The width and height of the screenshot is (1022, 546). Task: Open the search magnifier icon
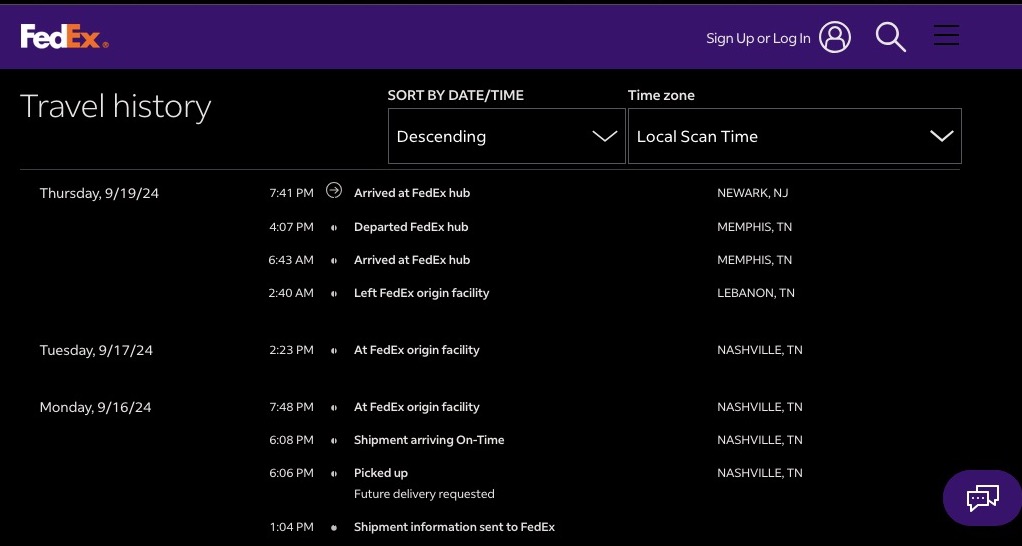point(890,38)
